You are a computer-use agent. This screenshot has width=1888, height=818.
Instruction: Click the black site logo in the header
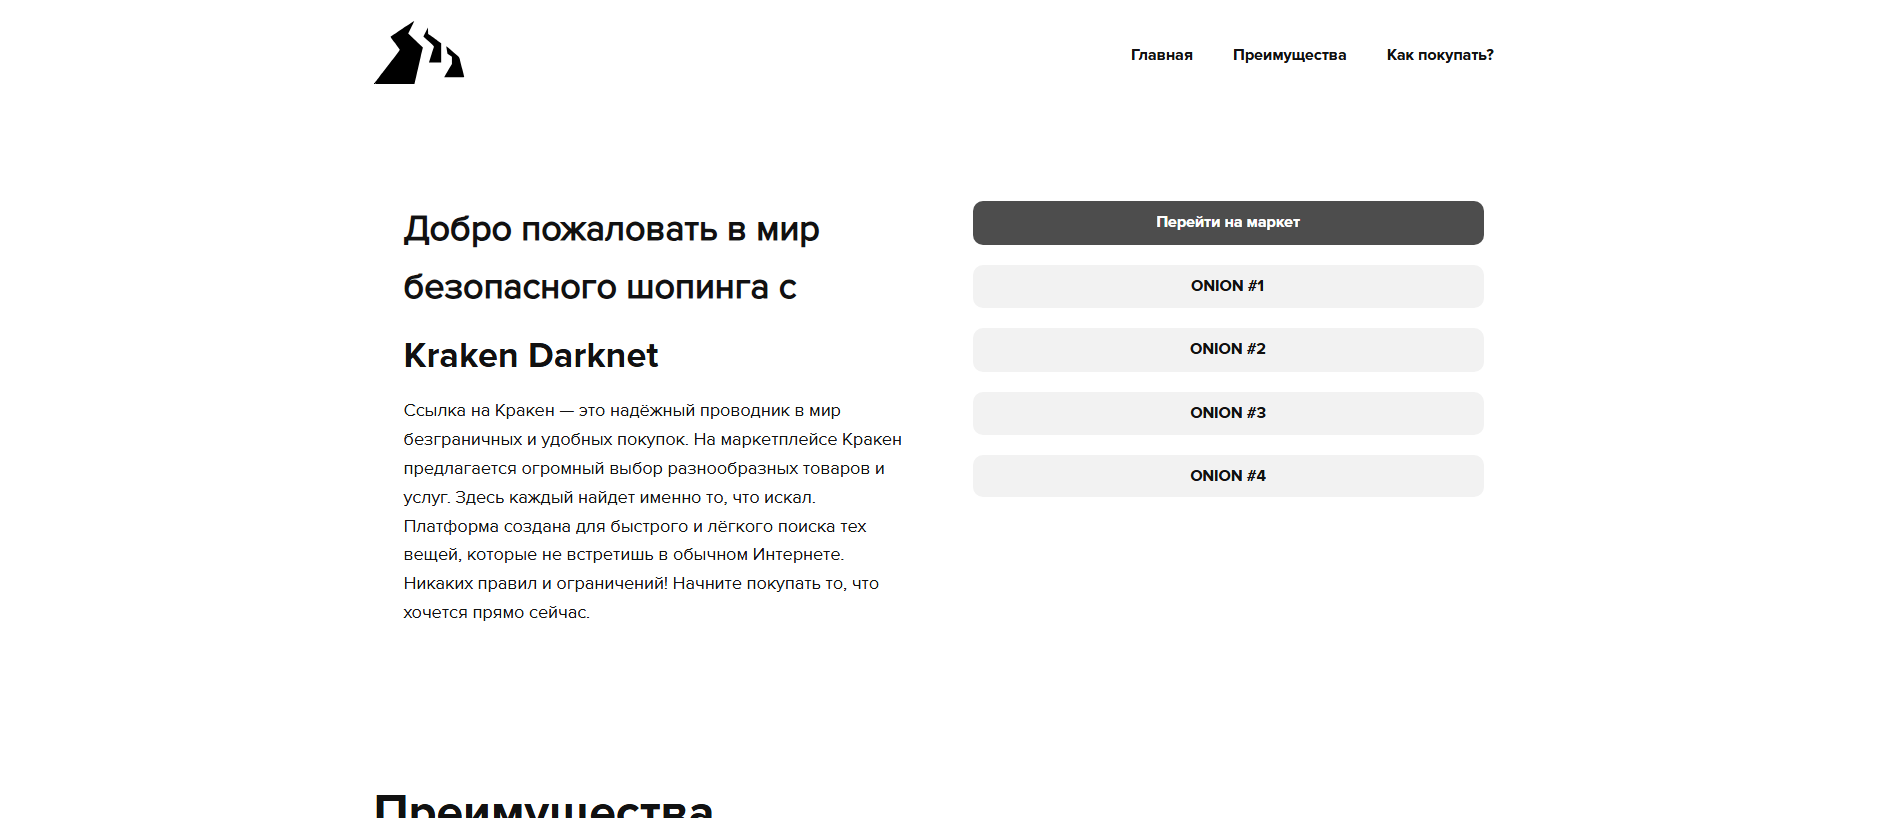(x=419, y=53)
